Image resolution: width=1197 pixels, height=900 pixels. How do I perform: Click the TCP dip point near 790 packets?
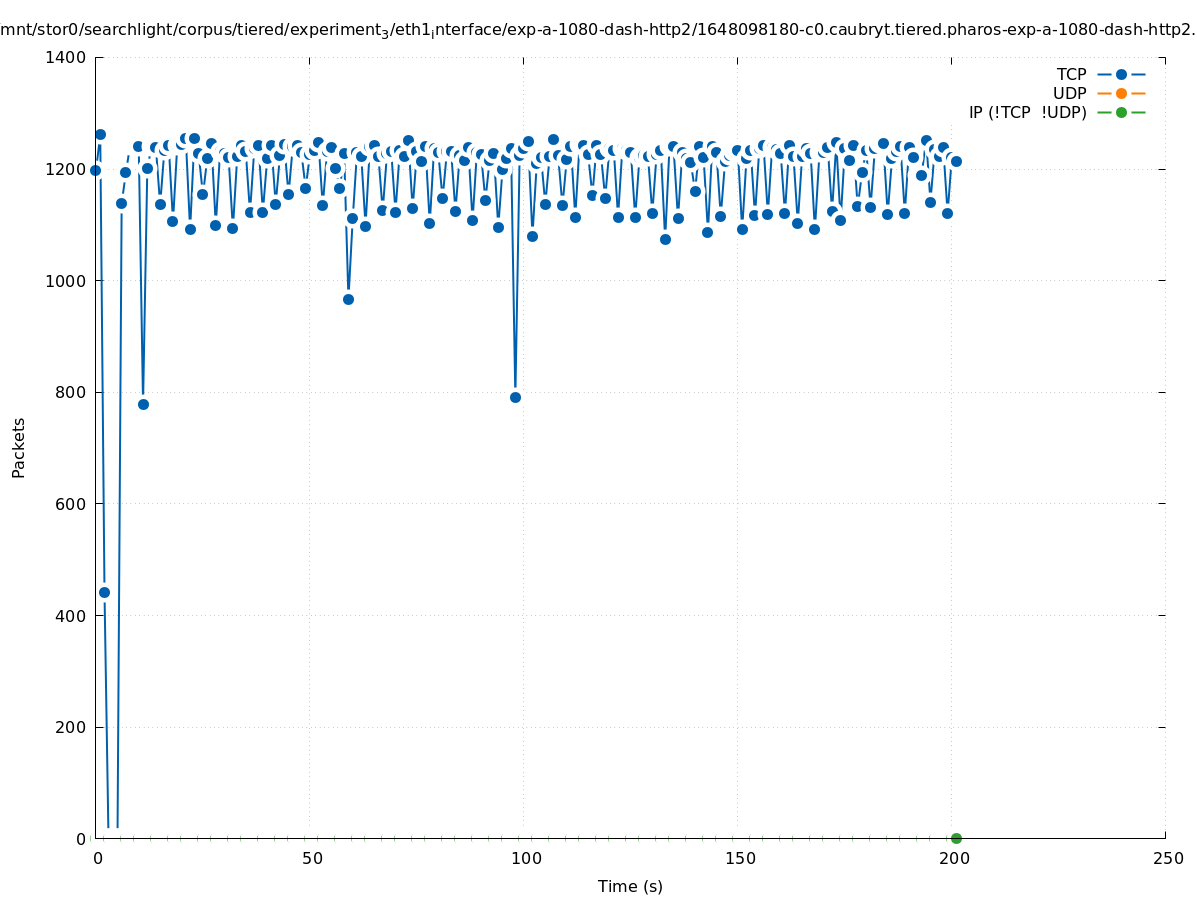tap(515, 397)
